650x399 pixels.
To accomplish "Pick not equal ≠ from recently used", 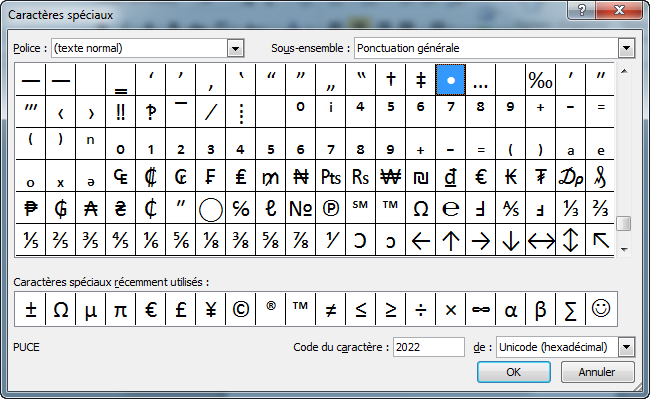I will point(330,309).
